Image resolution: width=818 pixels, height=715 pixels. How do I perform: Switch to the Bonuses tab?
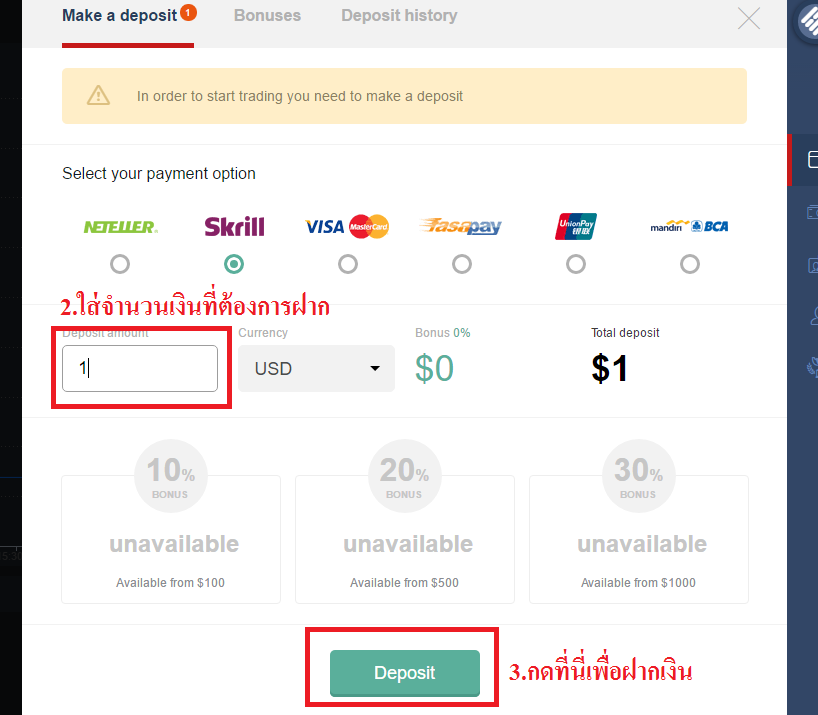click(267, 16)
